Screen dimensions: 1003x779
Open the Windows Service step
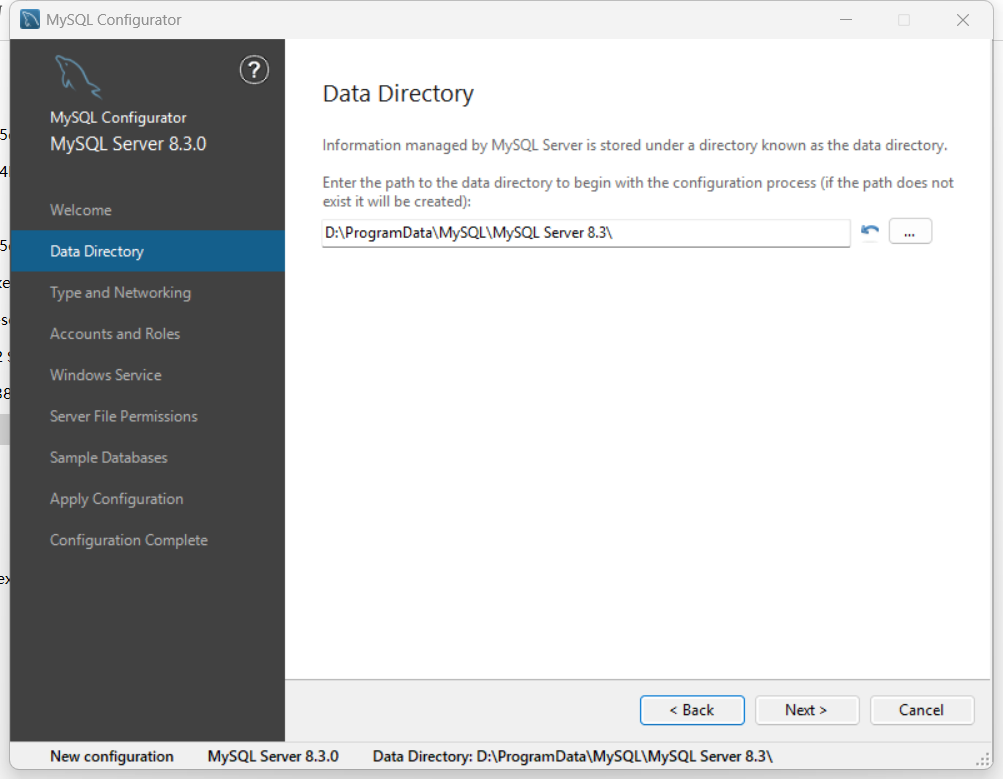coord(147,375)
